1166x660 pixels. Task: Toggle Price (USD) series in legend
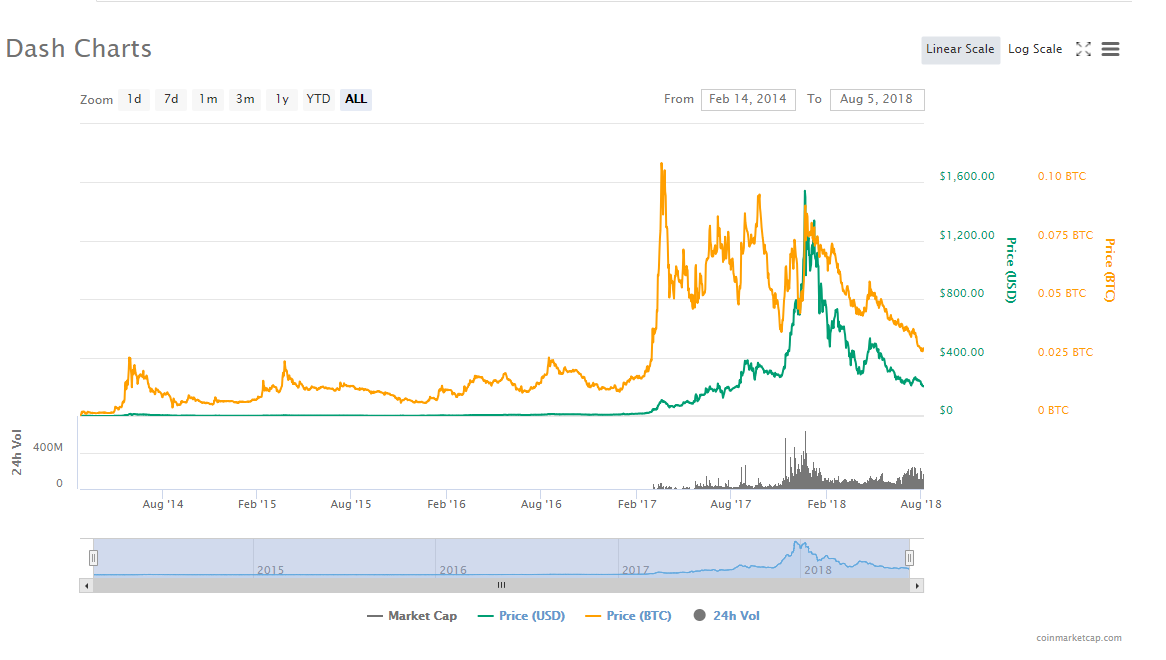pyautogui.click(x=521, y=615)
